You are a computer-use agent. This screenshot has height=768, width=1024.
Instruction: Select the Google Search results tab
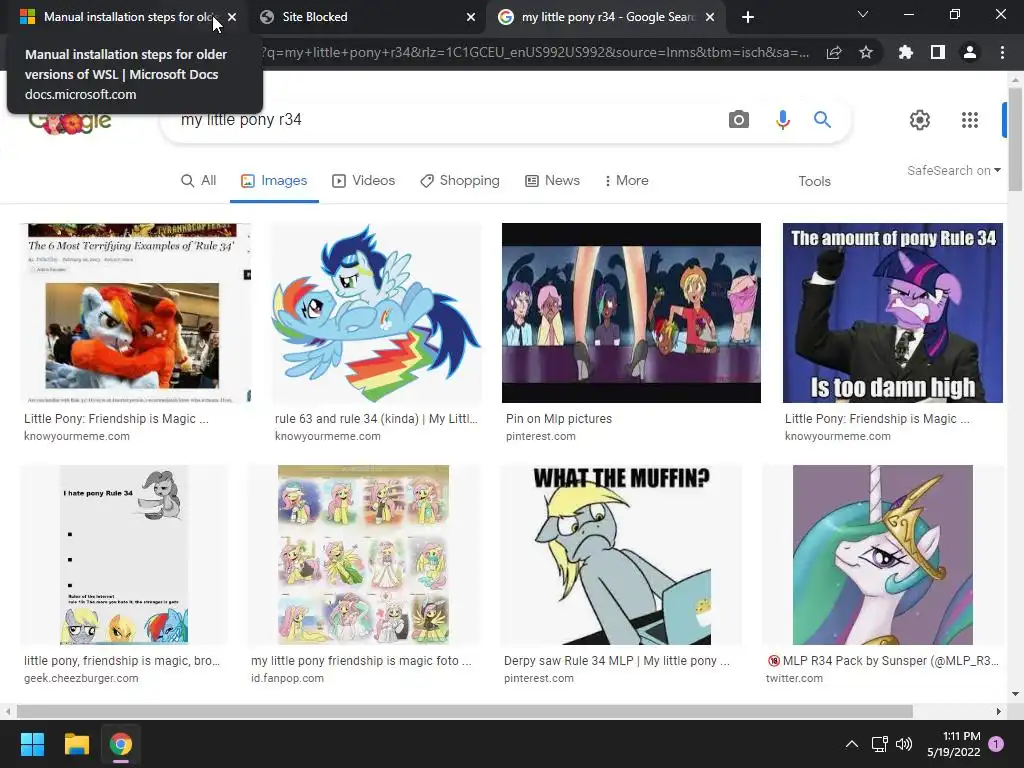click(x=607, y=17)
